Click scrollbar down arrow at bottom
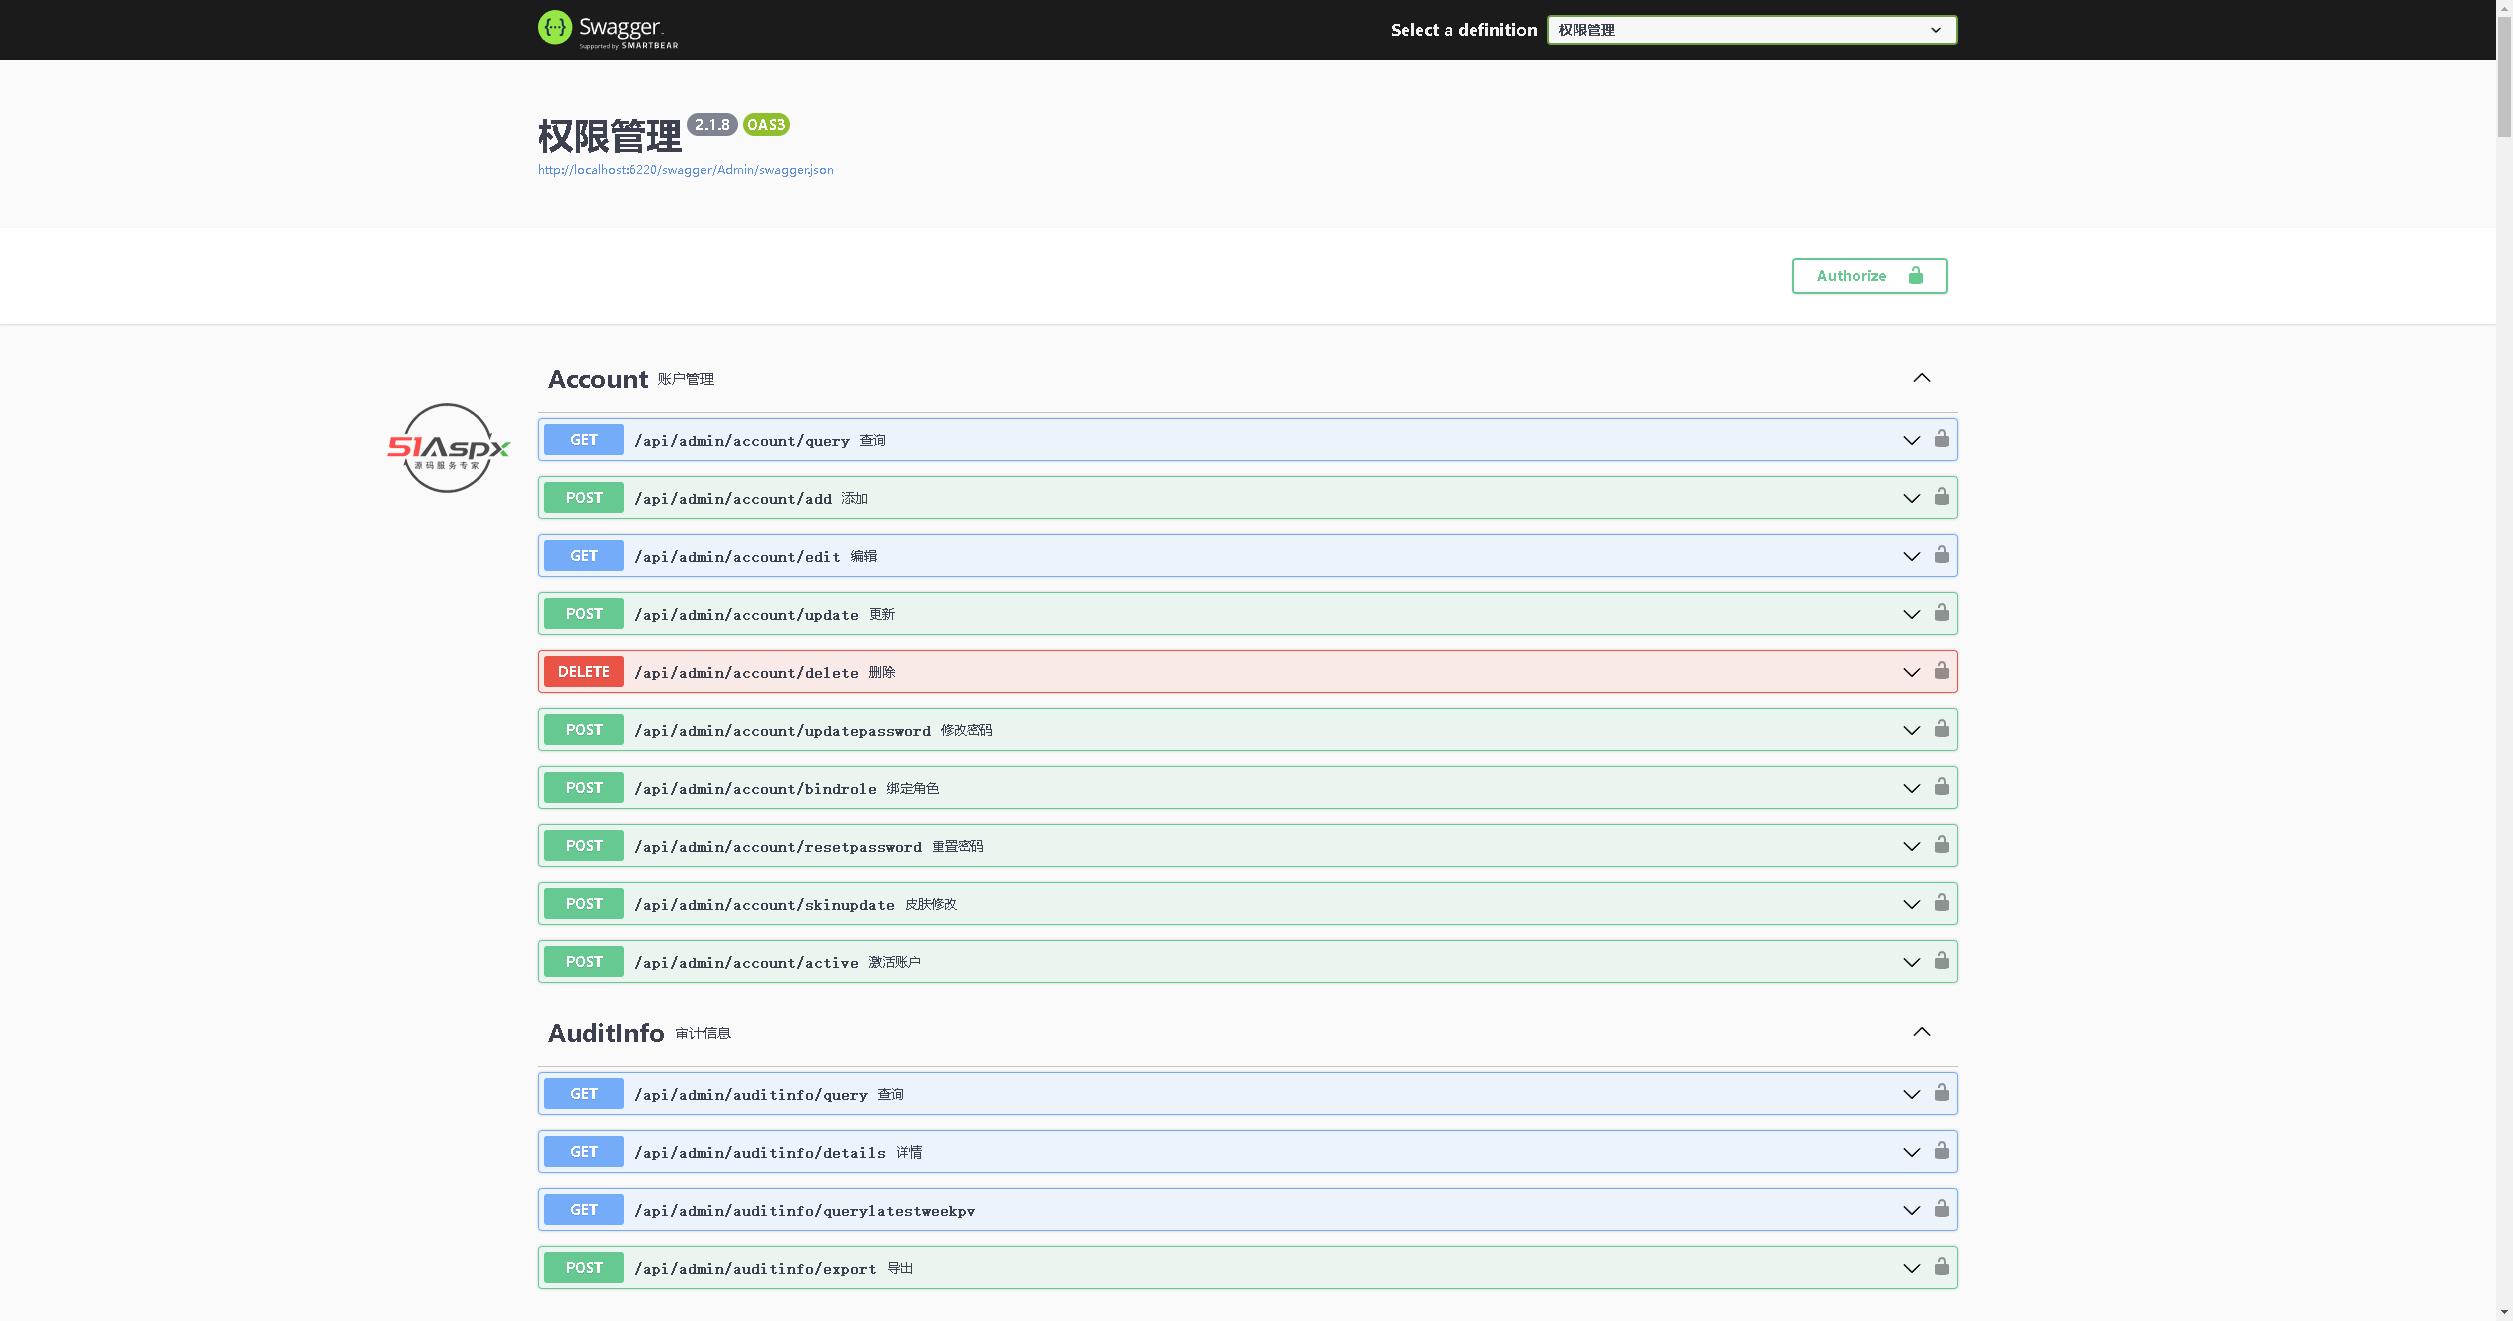The height and width of the screenshot is (1321, 2513). [2504, 1313]
